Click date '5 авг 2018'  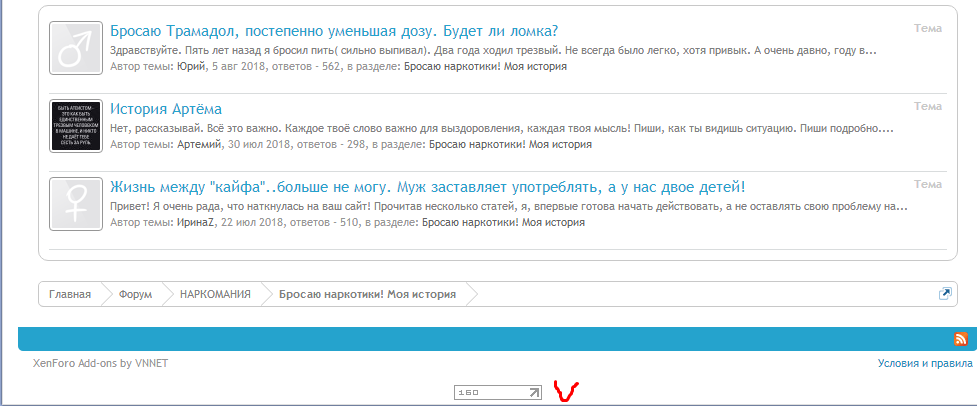238,66
